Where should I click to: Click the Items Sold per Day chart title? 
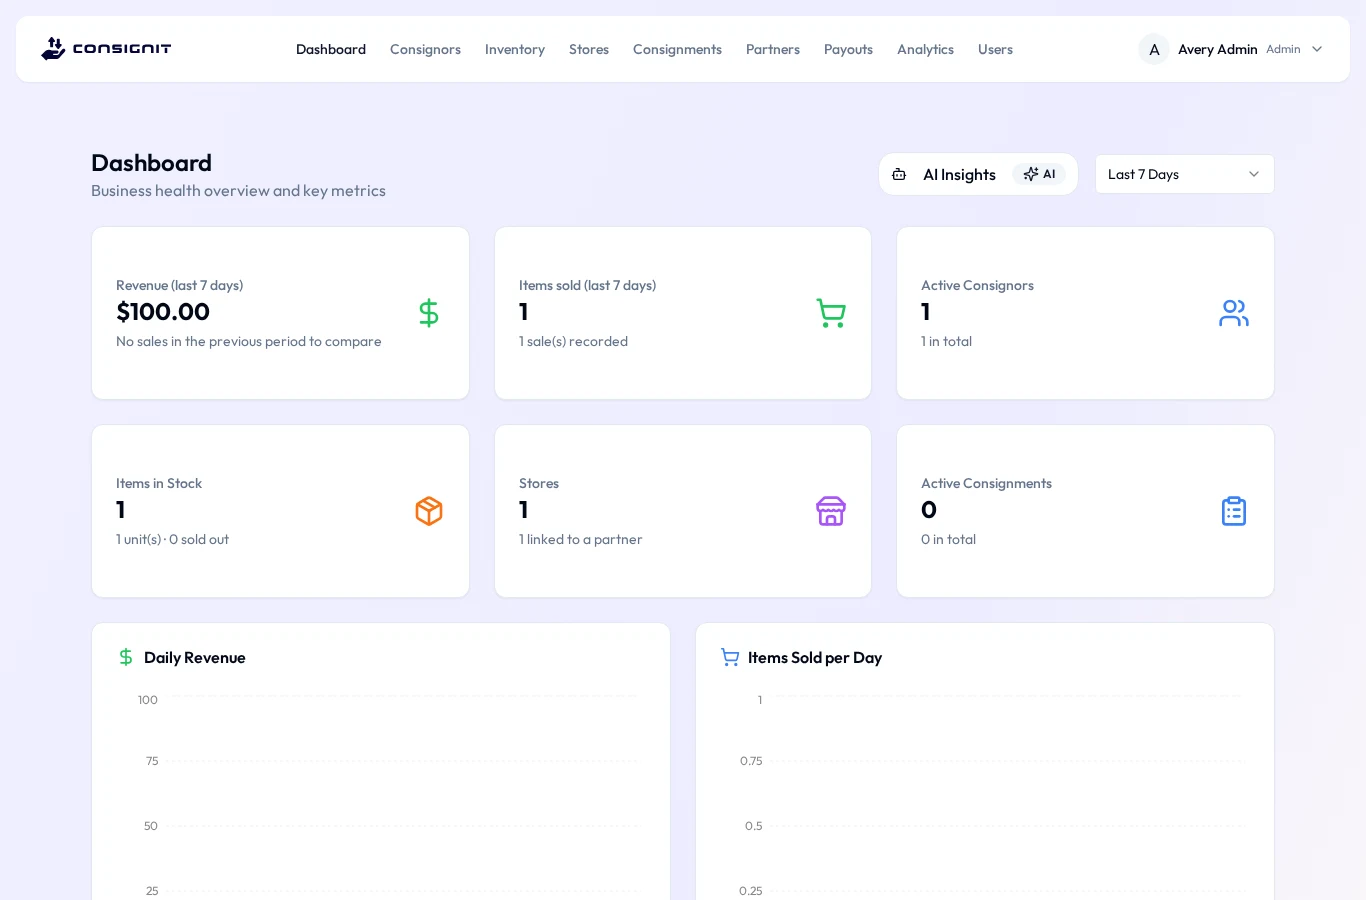point(815,657)
